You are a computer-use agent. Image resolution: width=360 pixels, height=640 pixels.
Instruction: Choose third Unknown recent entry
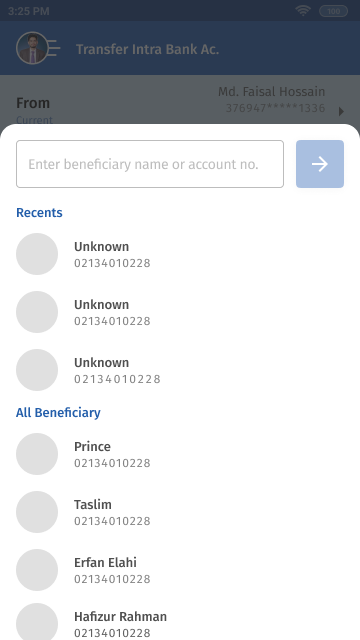(180, 370)
